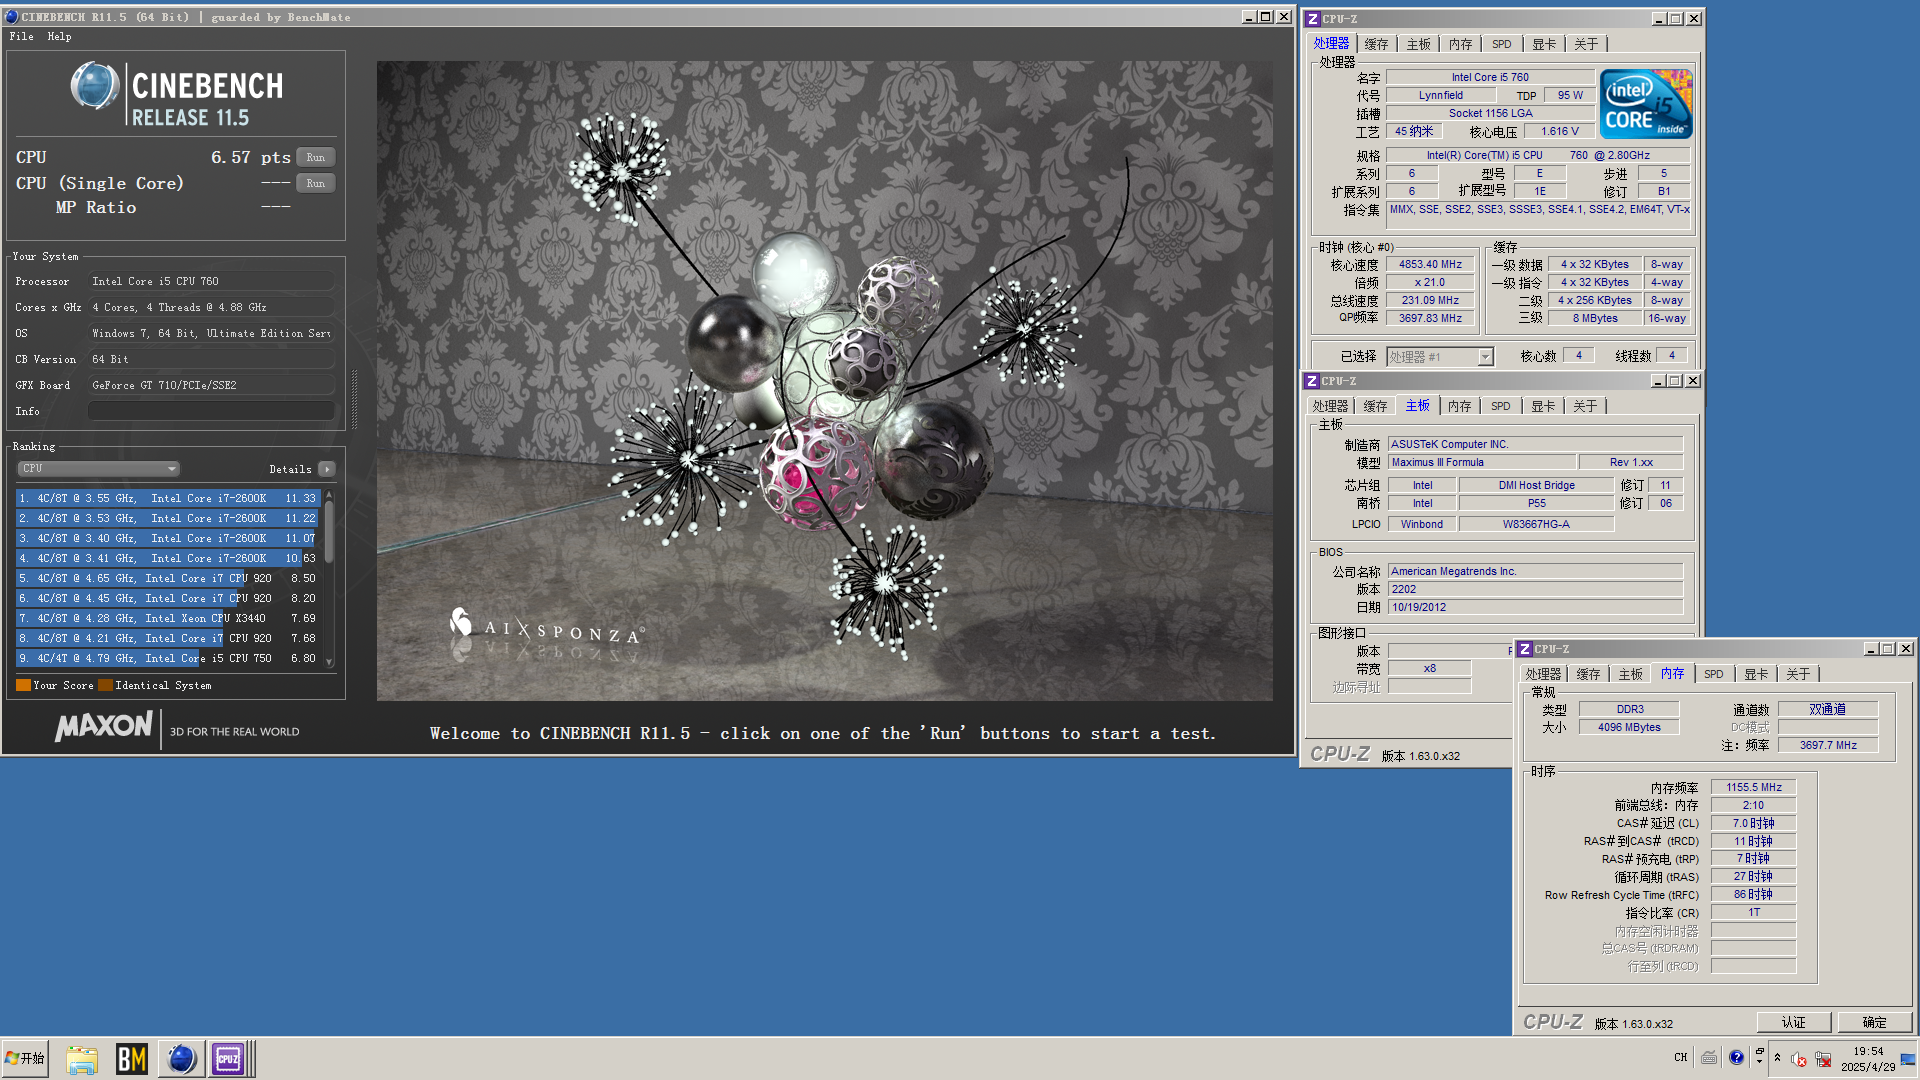The image size is (1920, 1080).
Task: Expand the ranking Details arrow button
Action: [x=327, y=469]
